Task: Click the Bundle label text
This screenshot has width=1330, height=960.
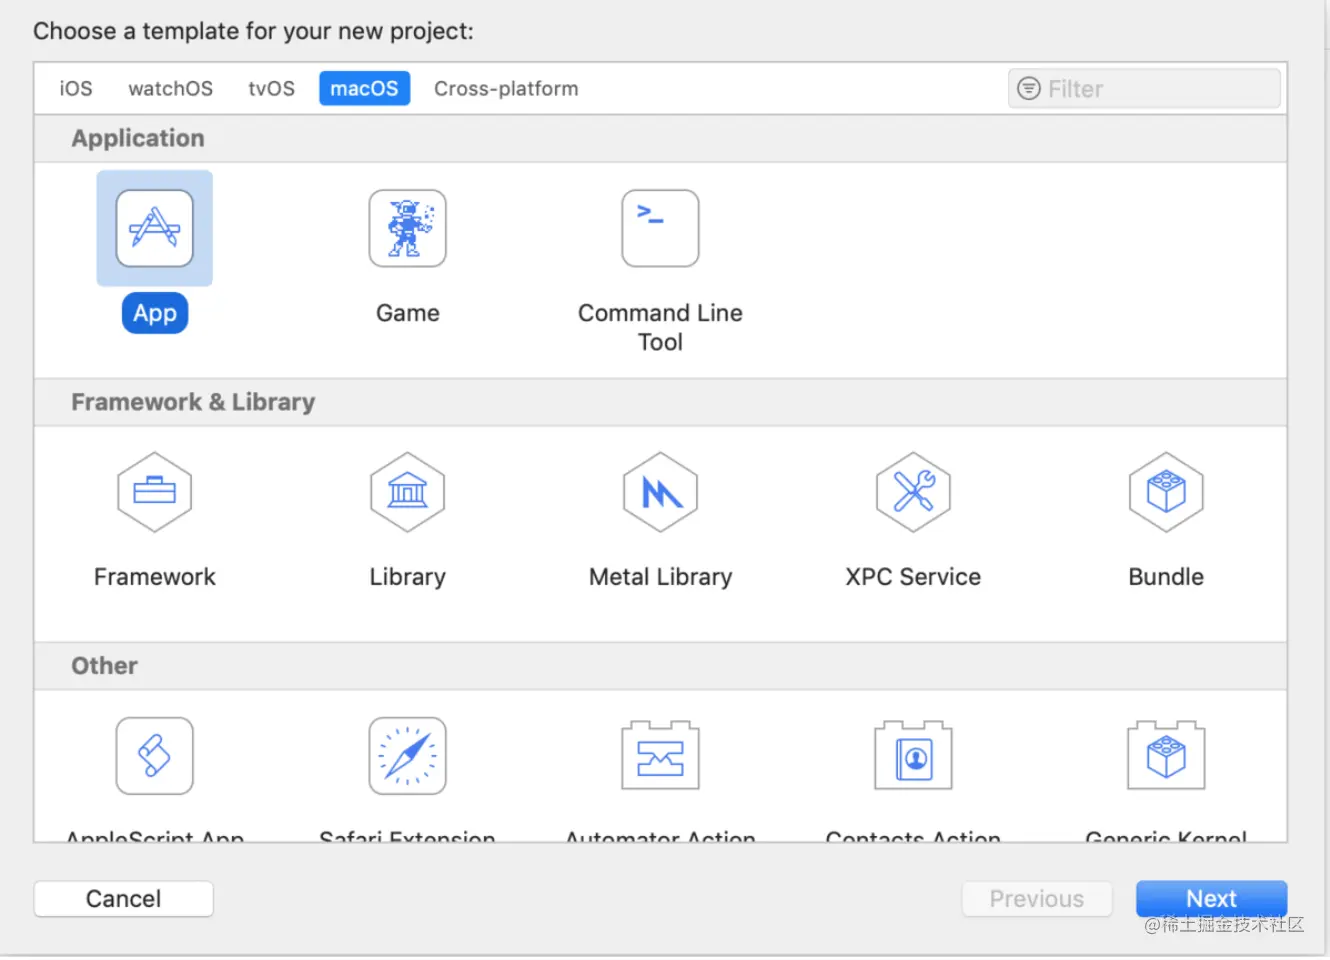Action: coord(1166,577)
